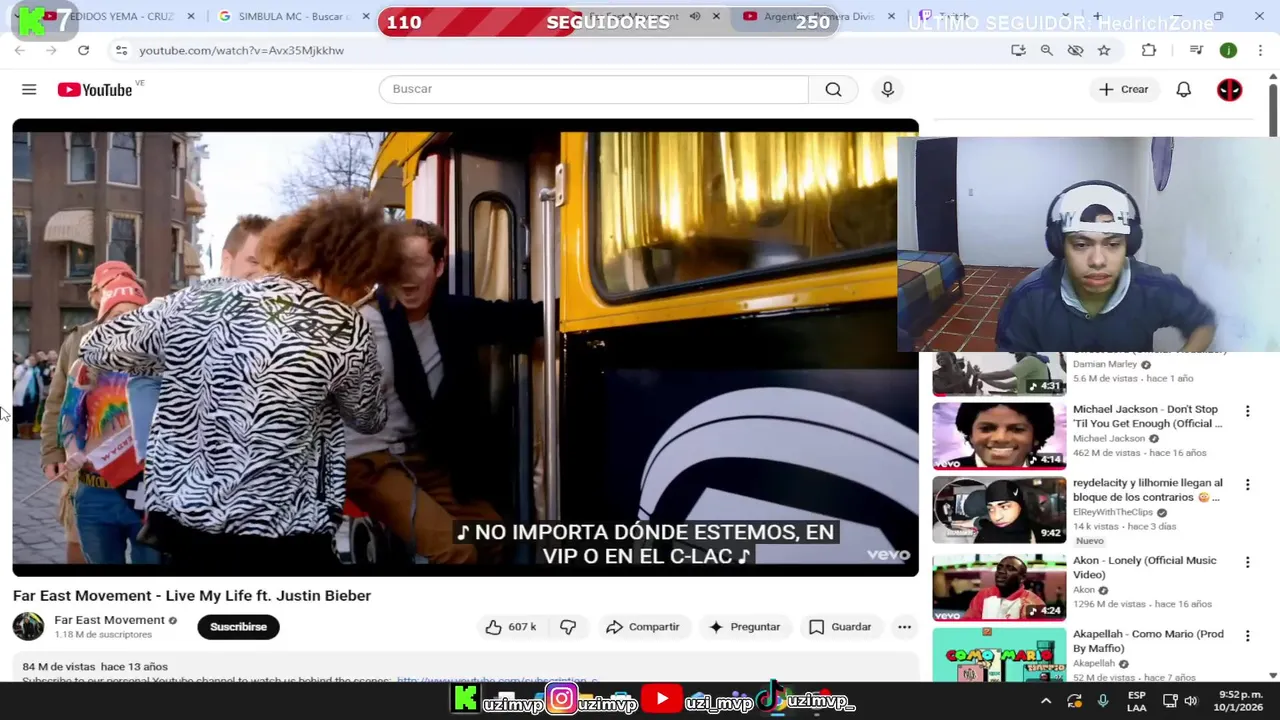The width and height of the screenshot is (1280, 720).
Task: Click the microphone icon in system tray
Action: (x=1103, y=701)
